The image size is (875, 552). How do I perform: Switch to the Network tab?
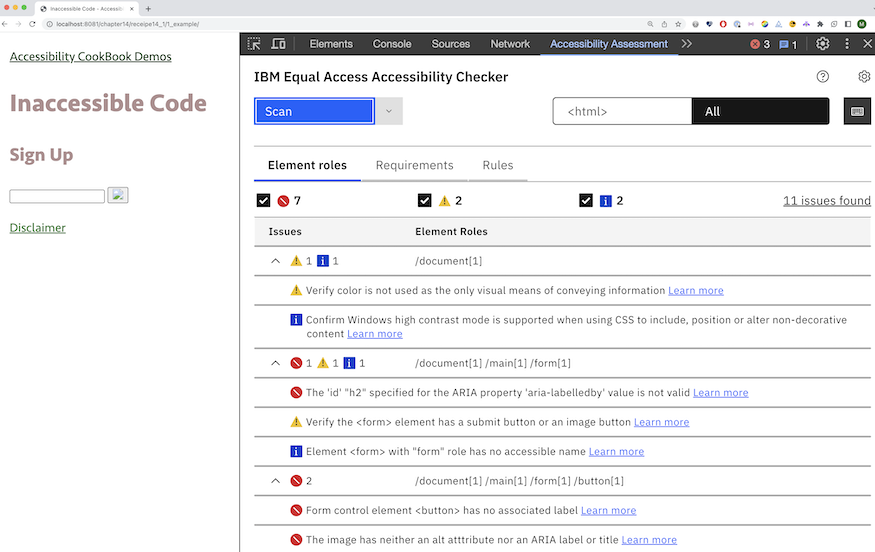click(x=510, y=44)
